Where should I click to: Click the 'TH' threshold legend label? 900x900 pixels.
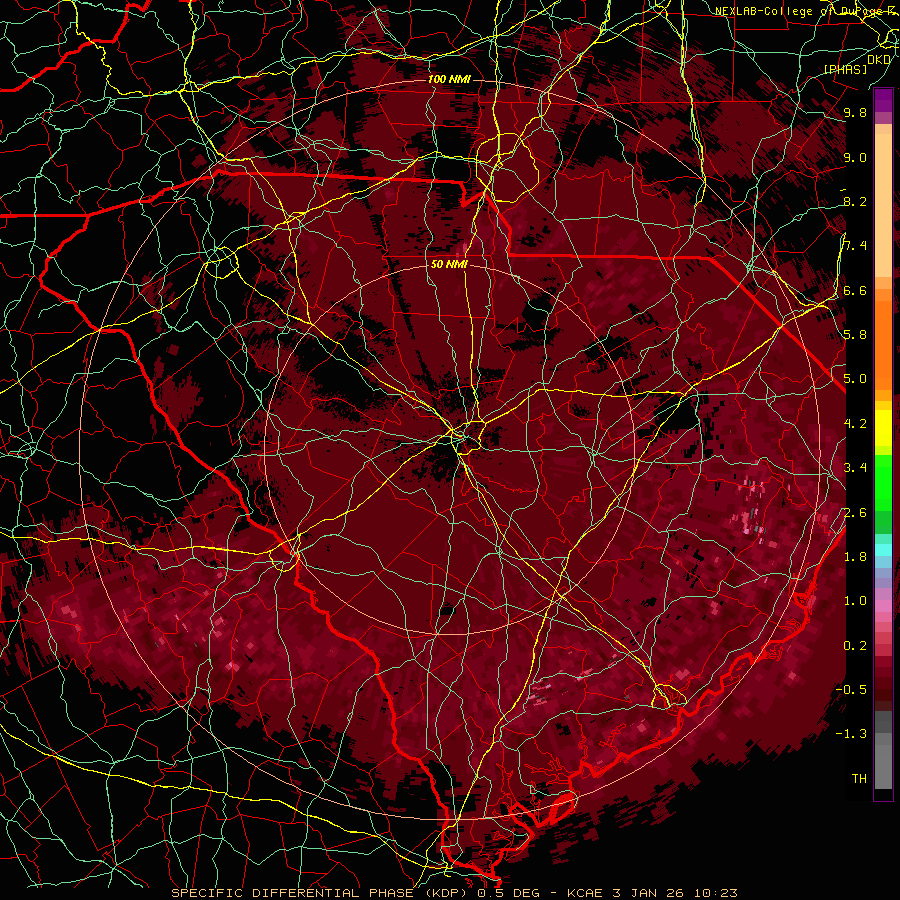(859, 779)
